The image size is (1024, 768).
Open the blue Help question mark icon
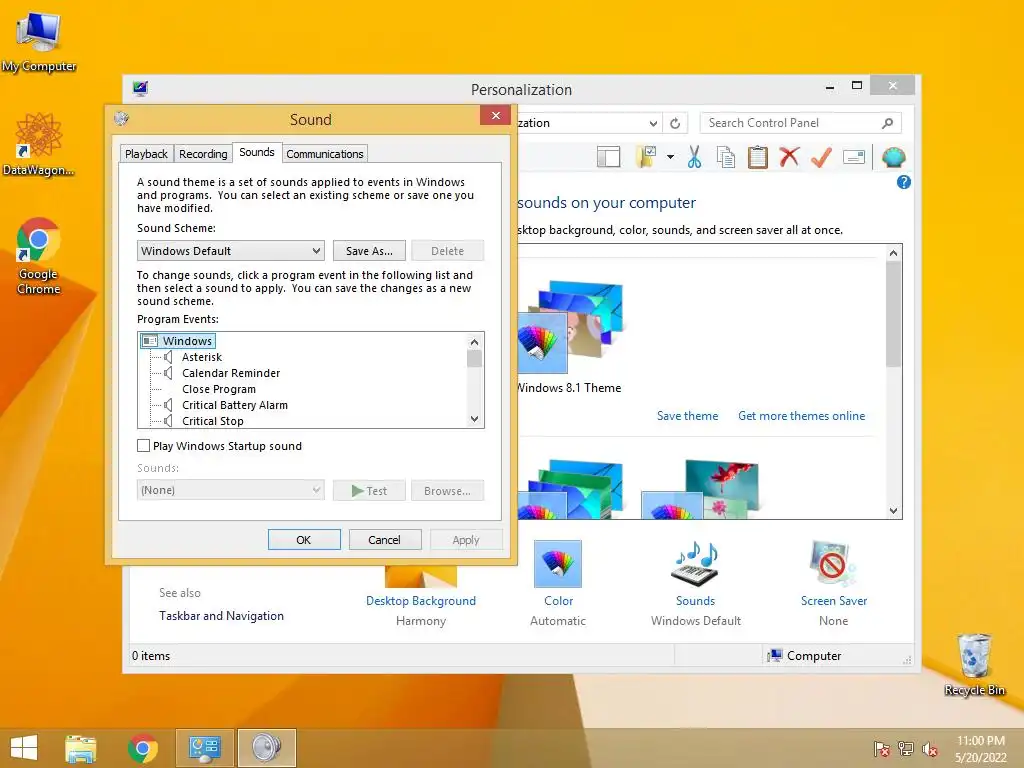[904, 182]
